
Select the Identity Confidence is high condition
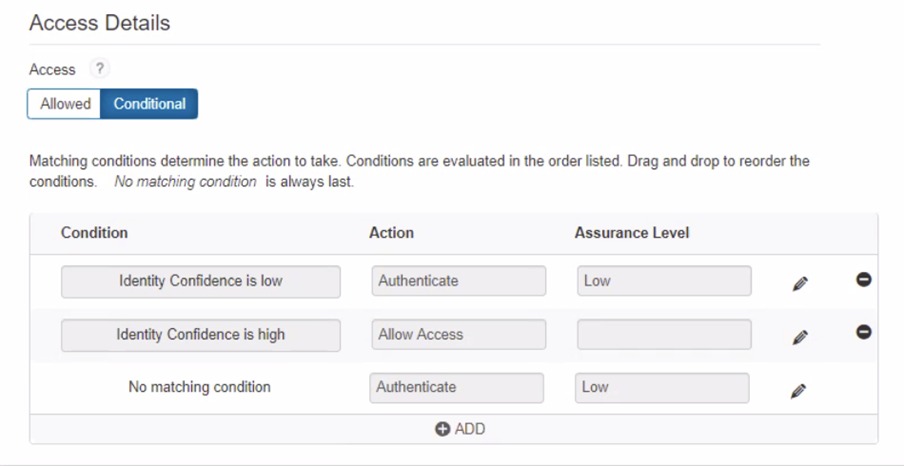tap(200, 335)
